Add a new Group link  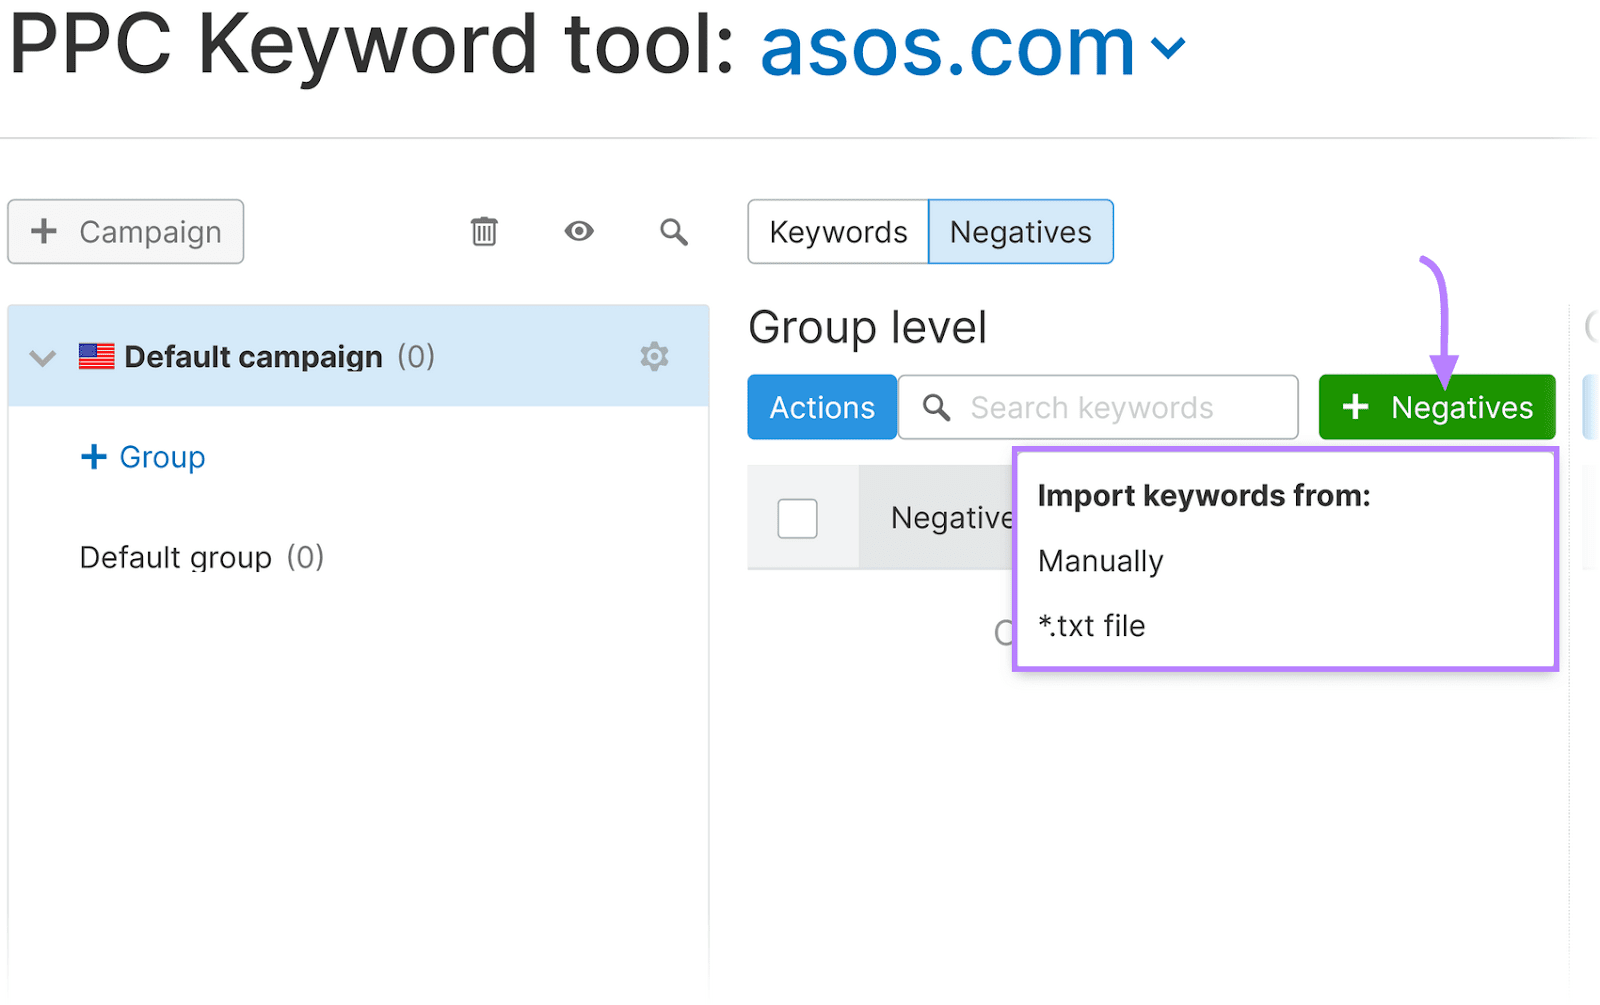click(x=142, y=457)
